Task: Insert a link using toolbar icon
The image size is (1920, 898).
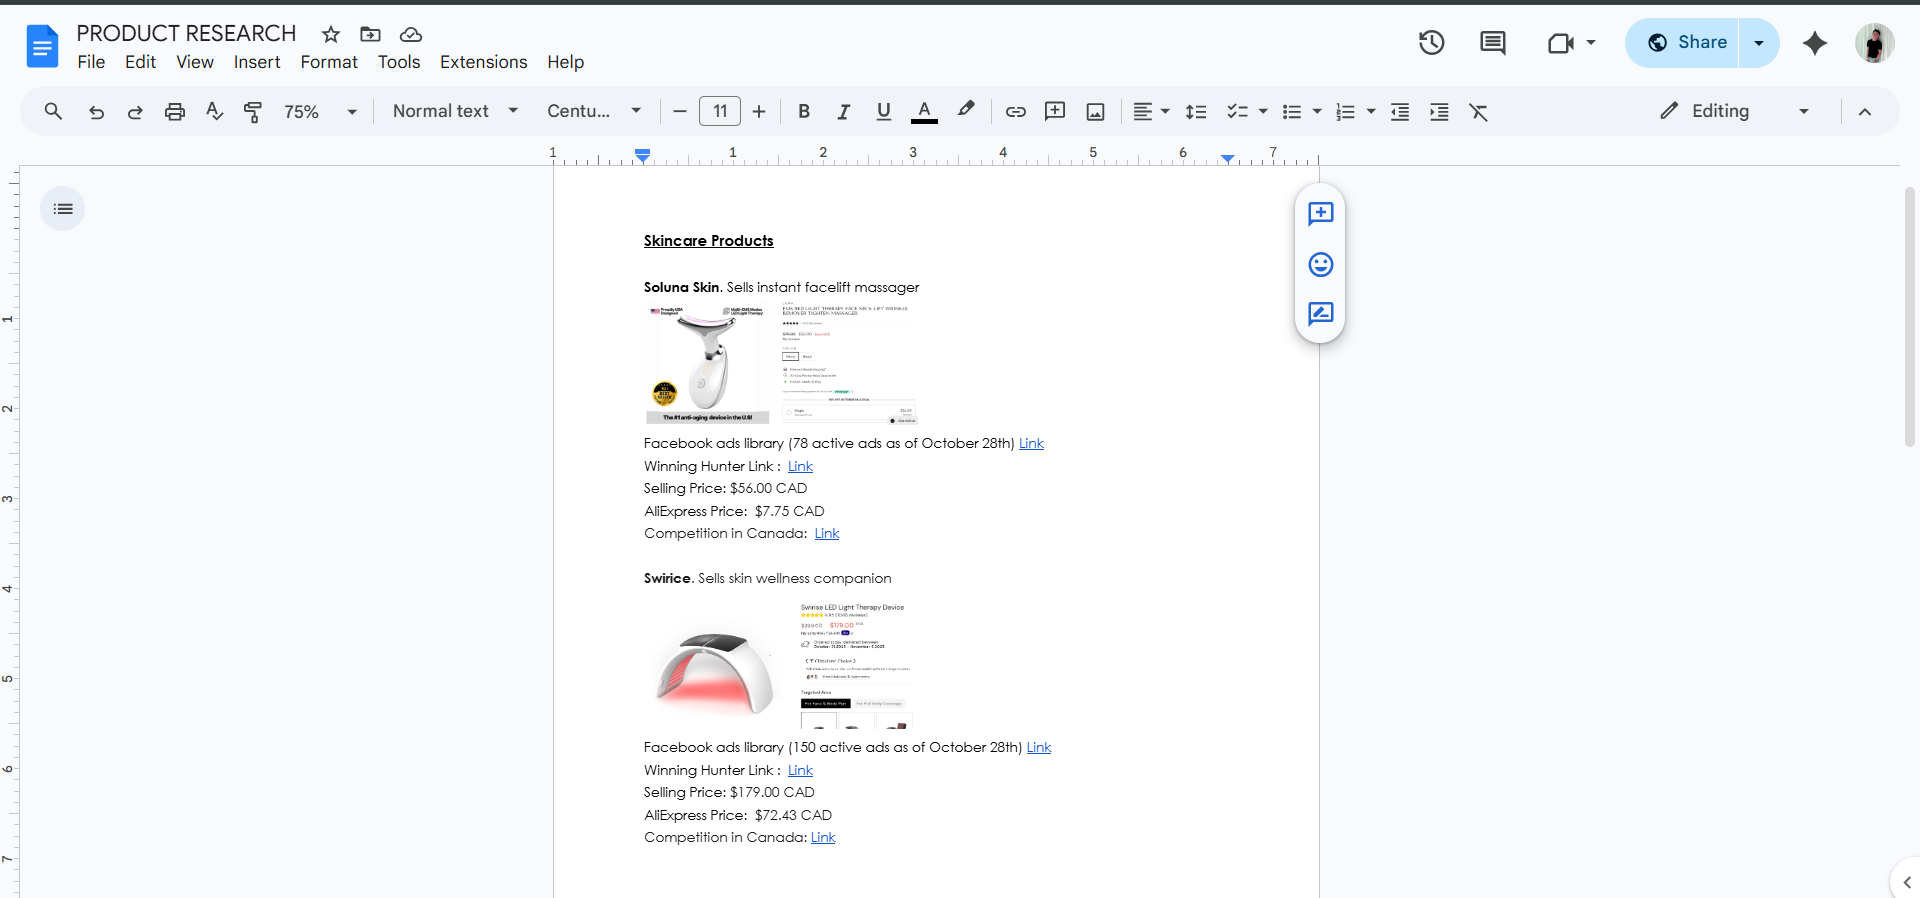Action: 1015,111
